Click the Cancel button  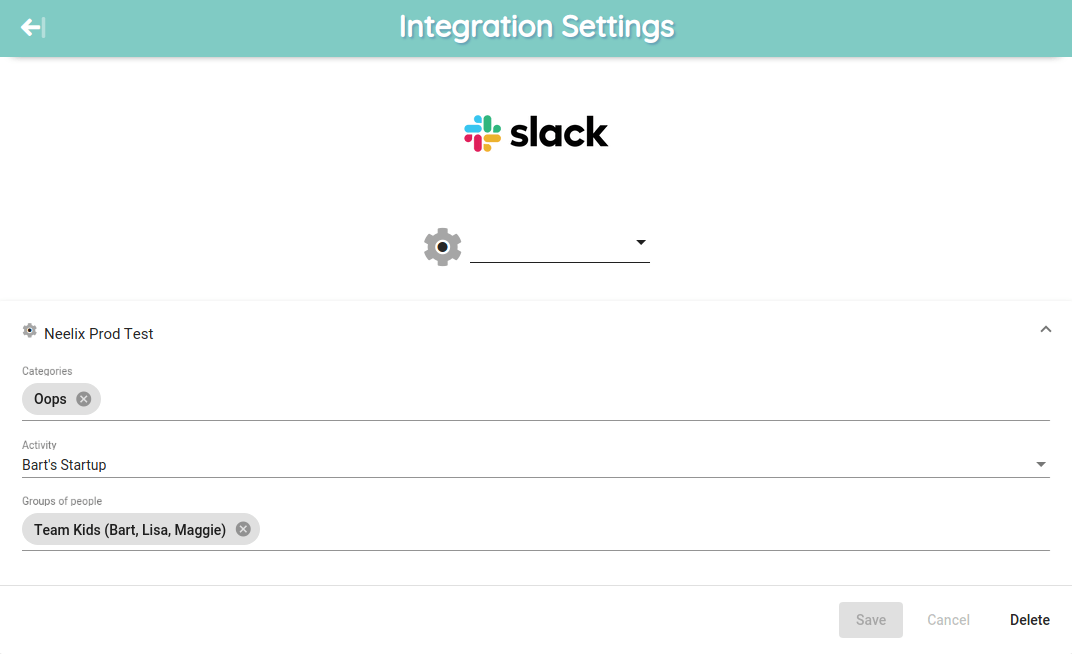[948, 620]
